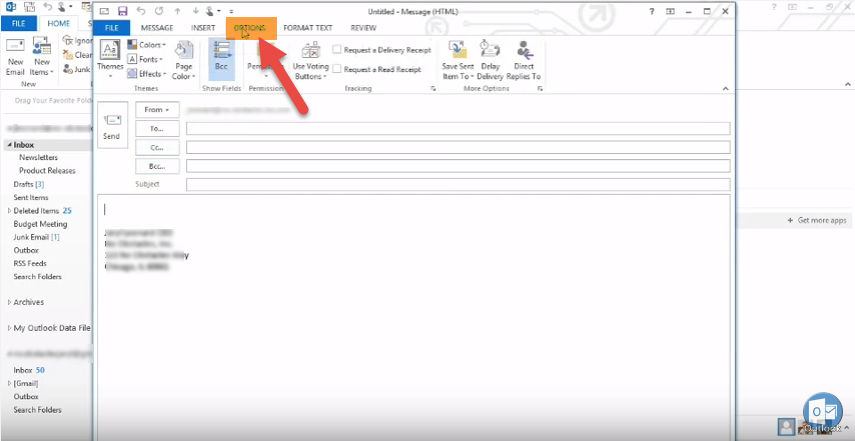Viewport: 855px width, 441px height.
Task: Open the Insert tab
Action: coord(203,28)
